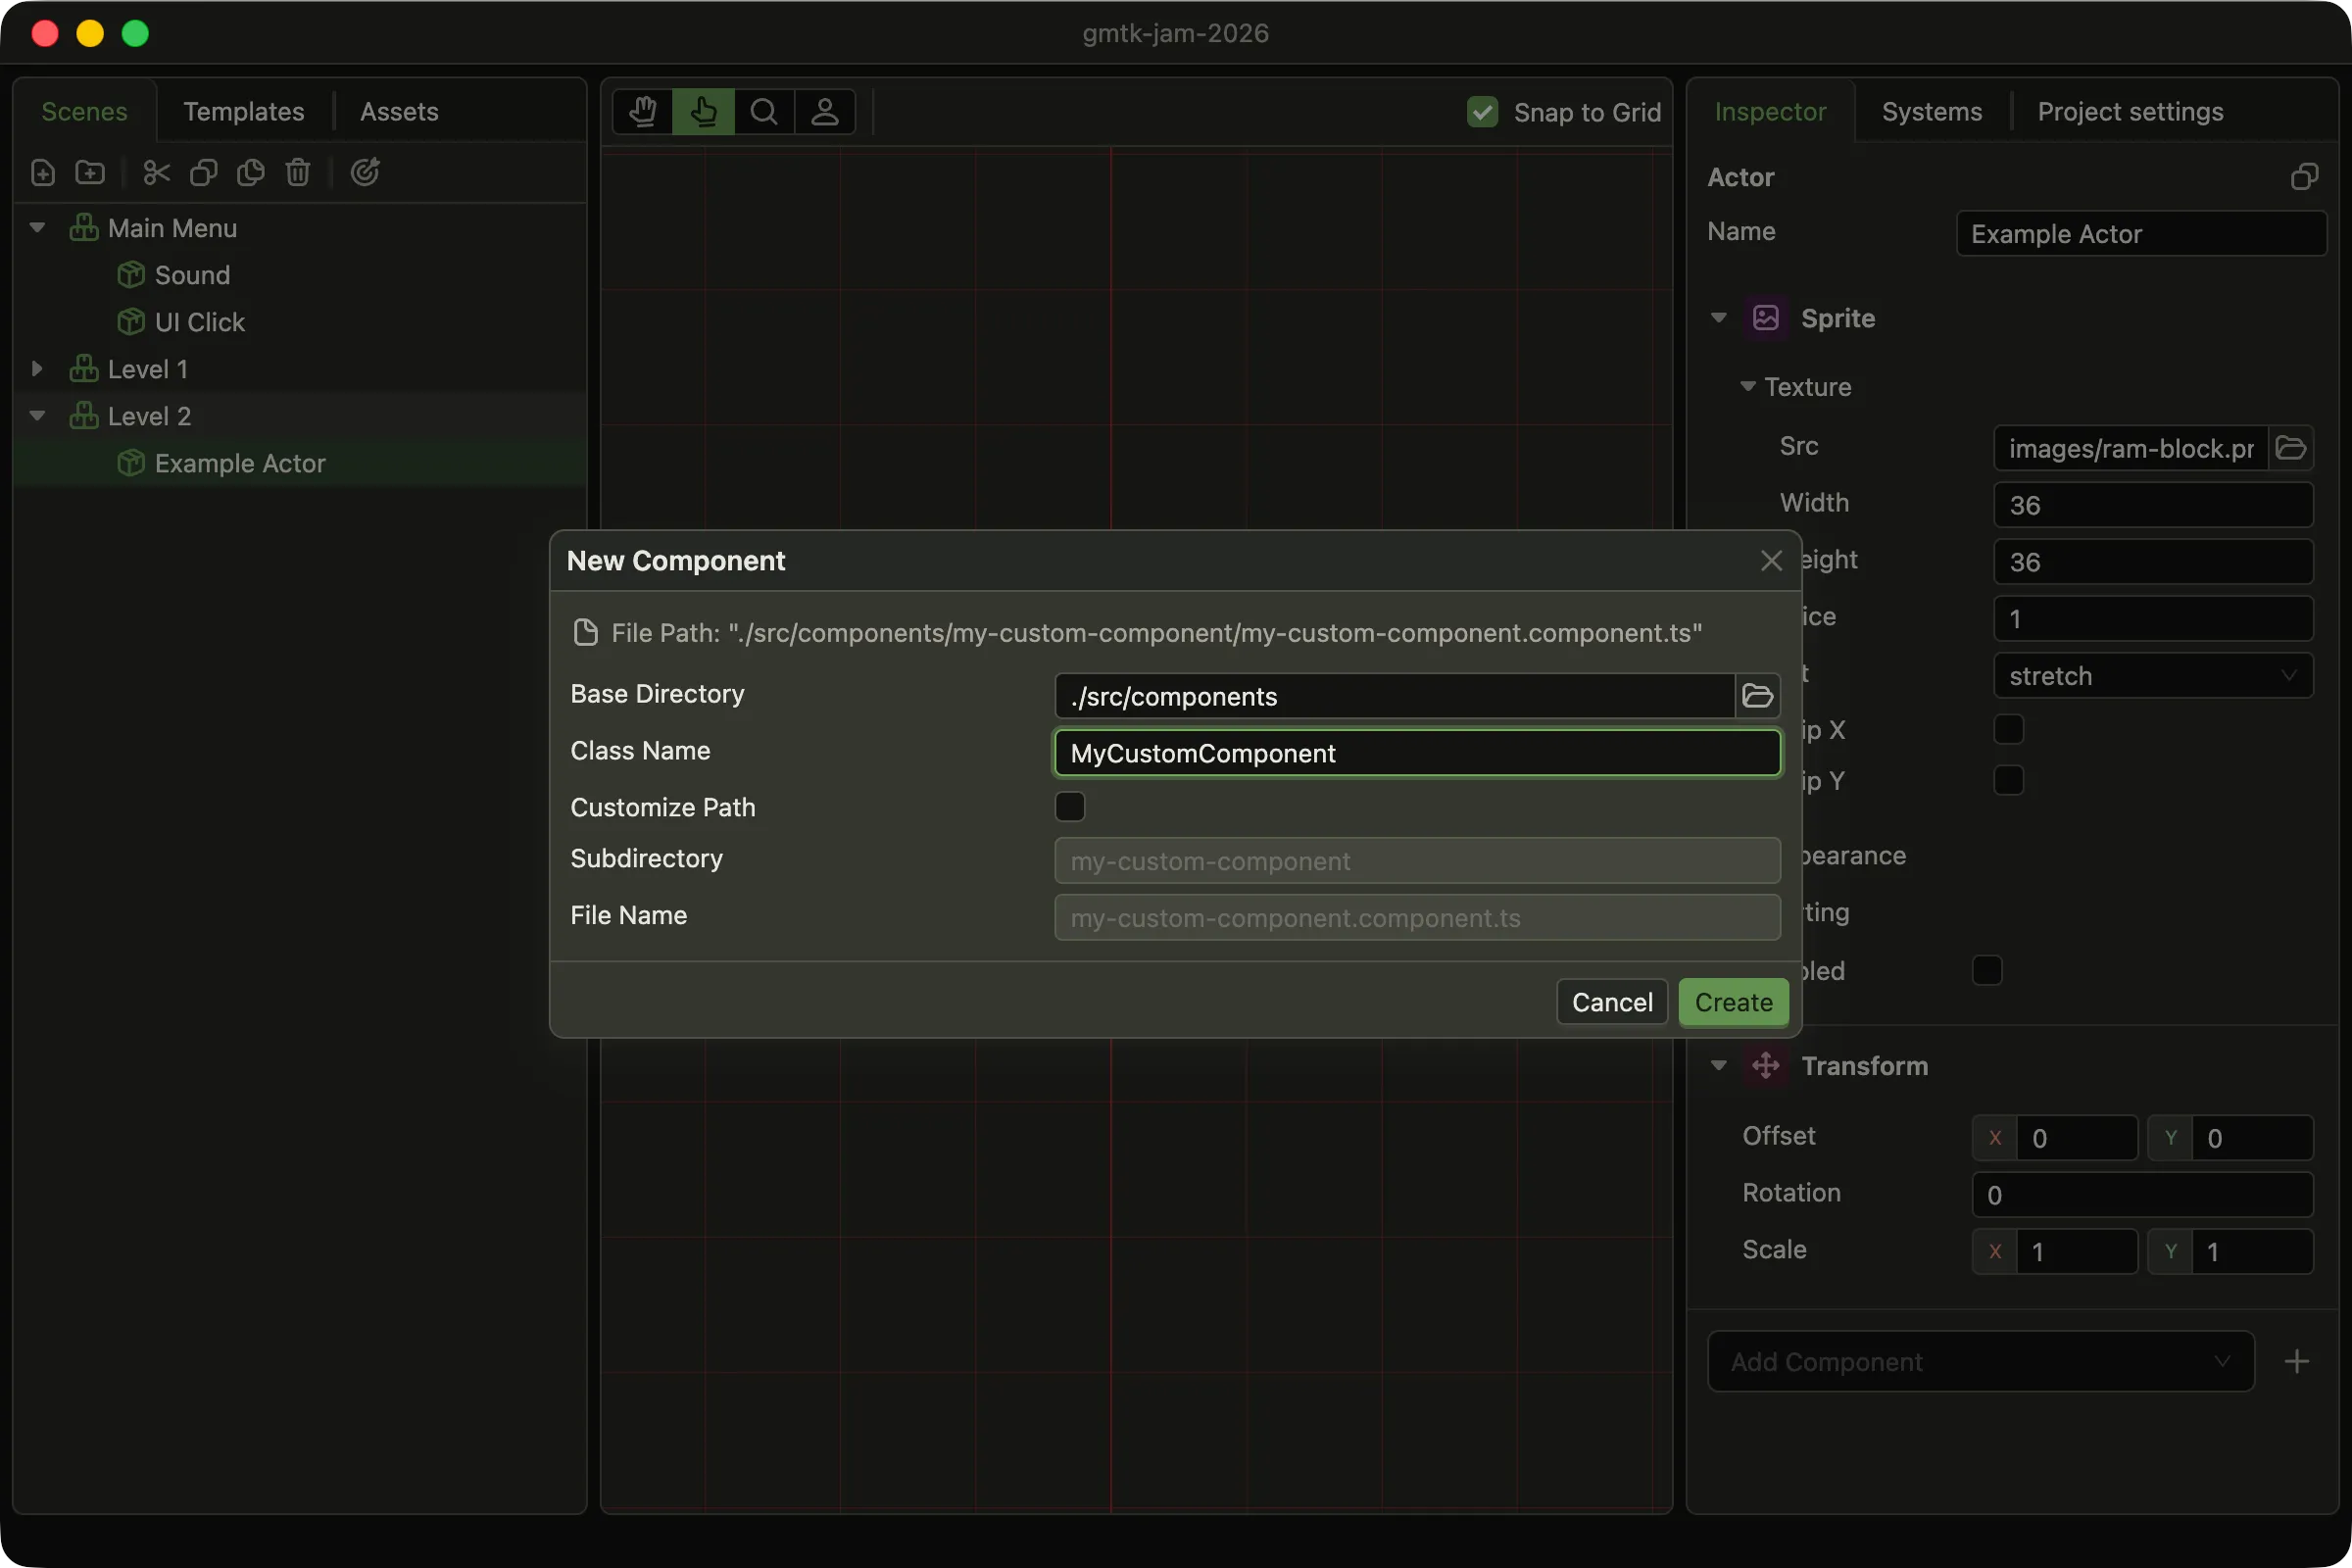This screenshot has height=1568, width=2352.
Task: Collapse the Texture group
Action: pos(1748,386)
